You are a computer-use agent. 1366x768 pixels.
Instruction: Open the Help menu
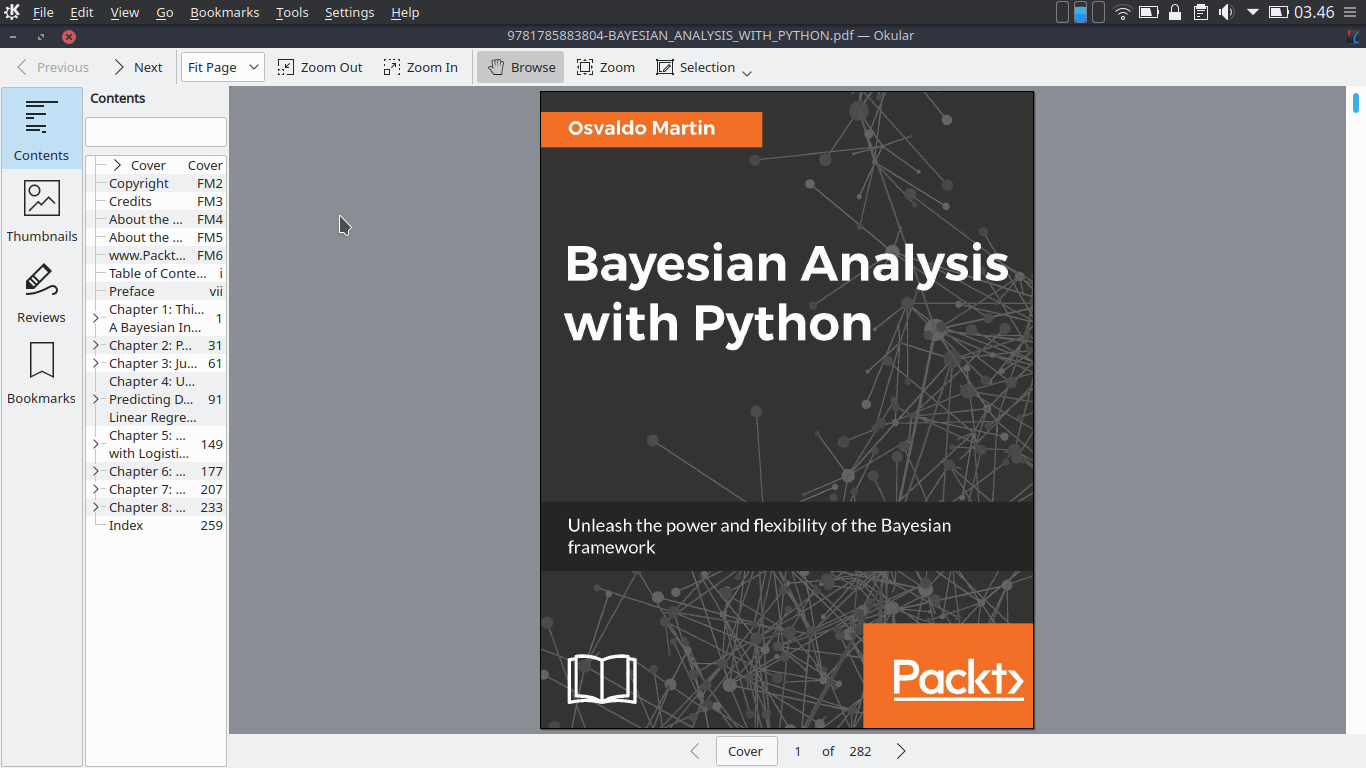tap(405, 12)
